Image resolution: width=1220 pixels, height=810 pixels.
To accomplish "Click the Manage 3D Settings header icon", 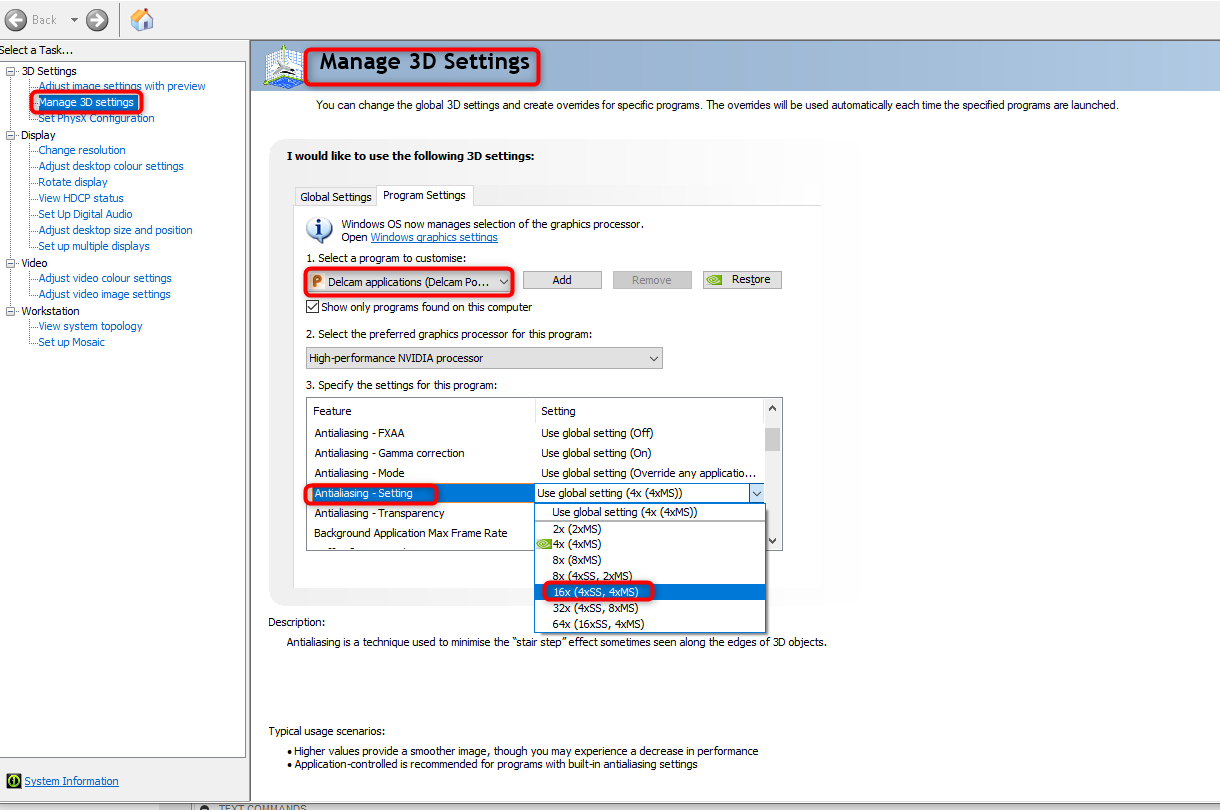I will [284, 66].
